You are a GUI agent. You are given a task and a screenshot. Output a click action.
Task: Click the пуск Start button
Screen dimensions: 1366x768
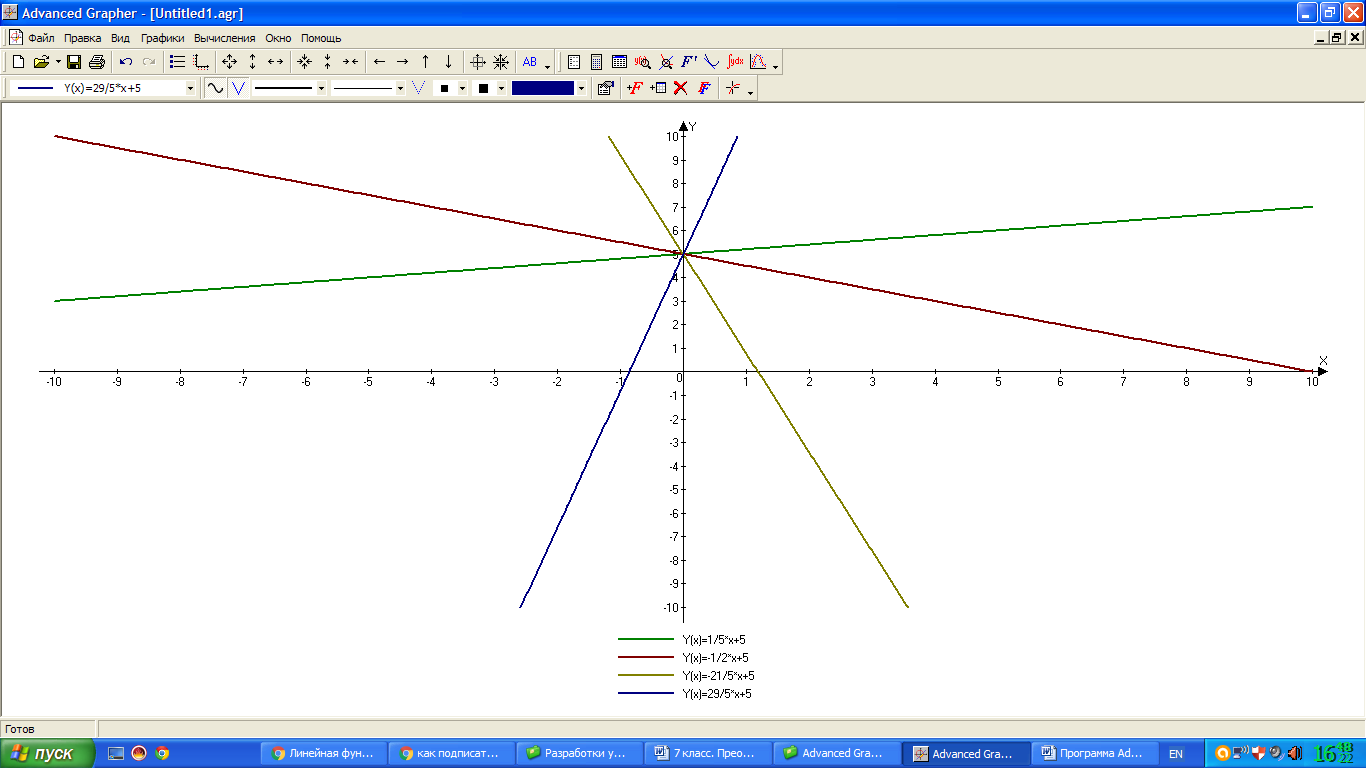[x=48, y=753]
